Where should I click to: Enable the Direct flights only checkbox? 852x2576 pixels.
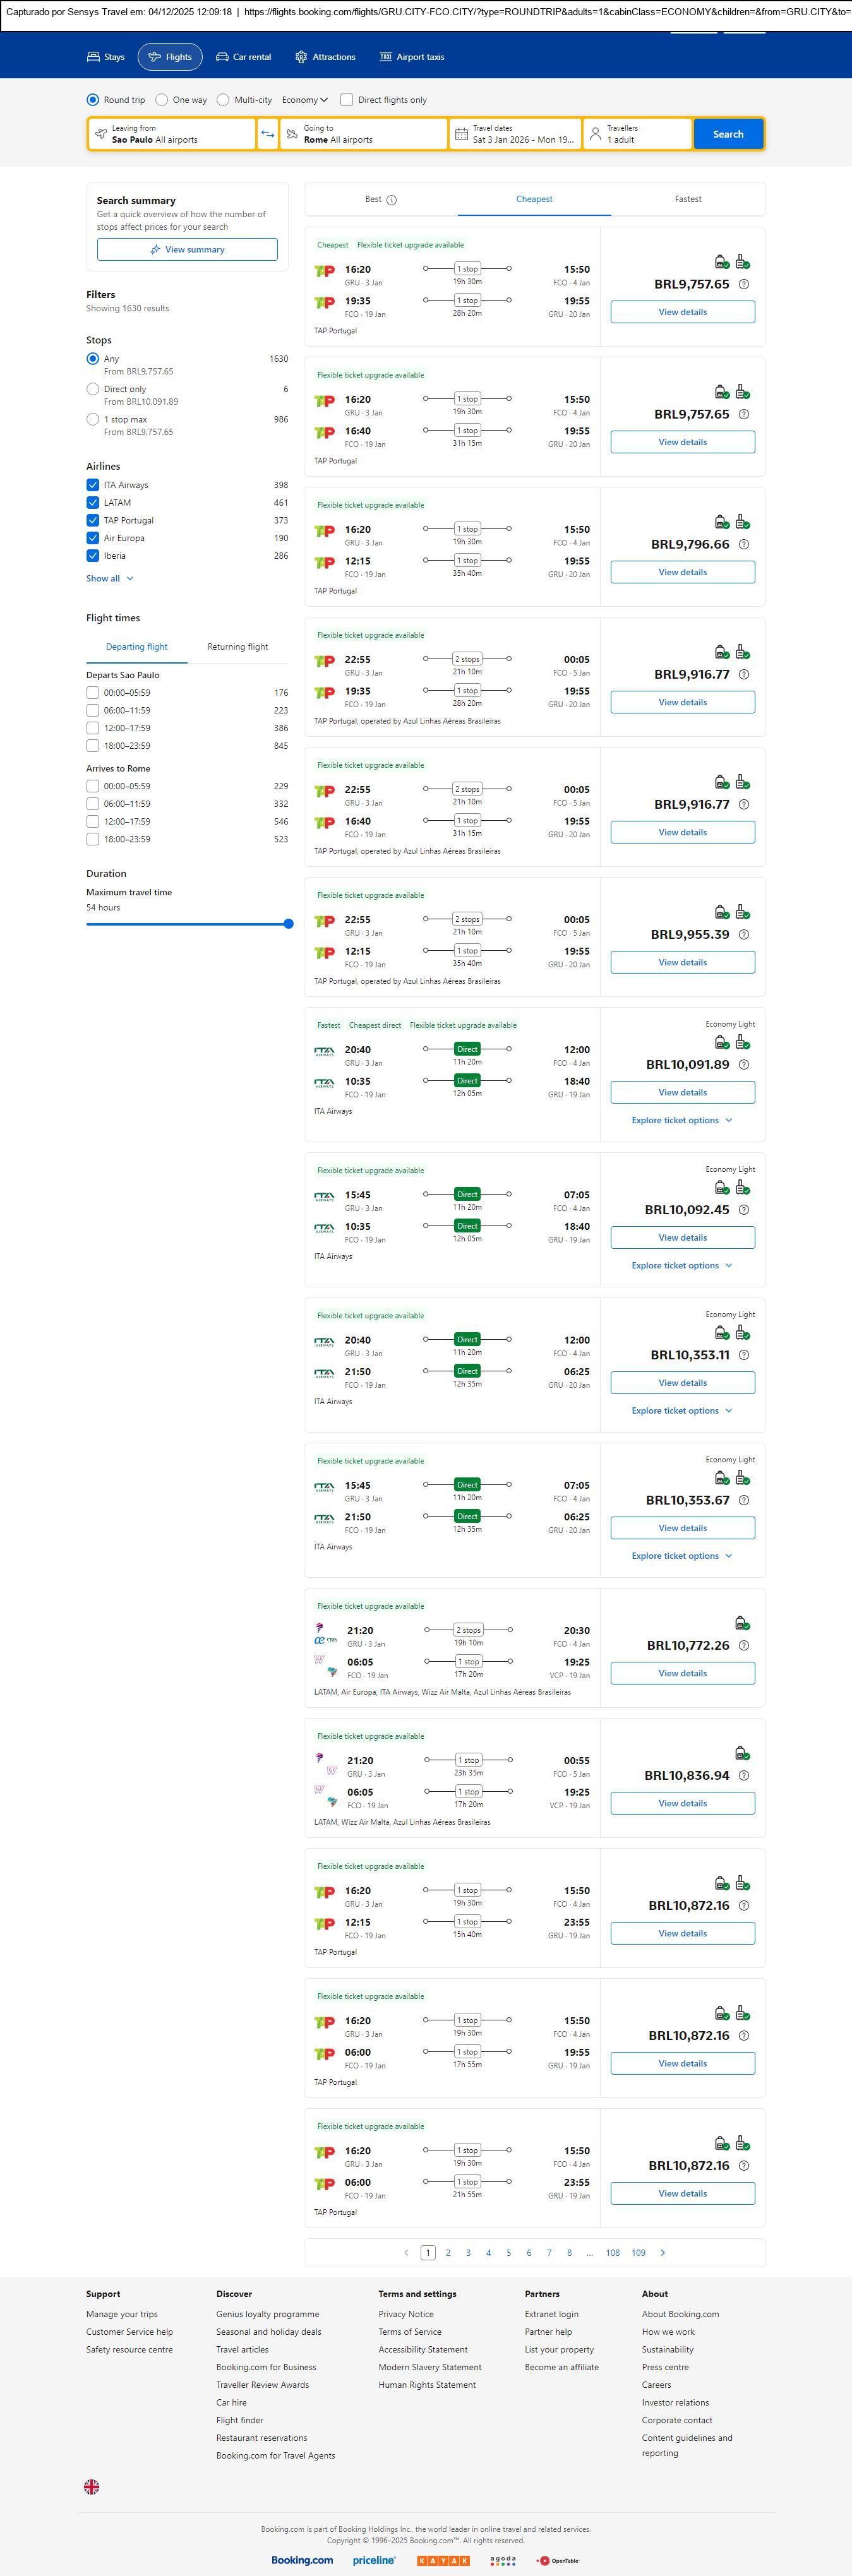click(x=347, y=100)
